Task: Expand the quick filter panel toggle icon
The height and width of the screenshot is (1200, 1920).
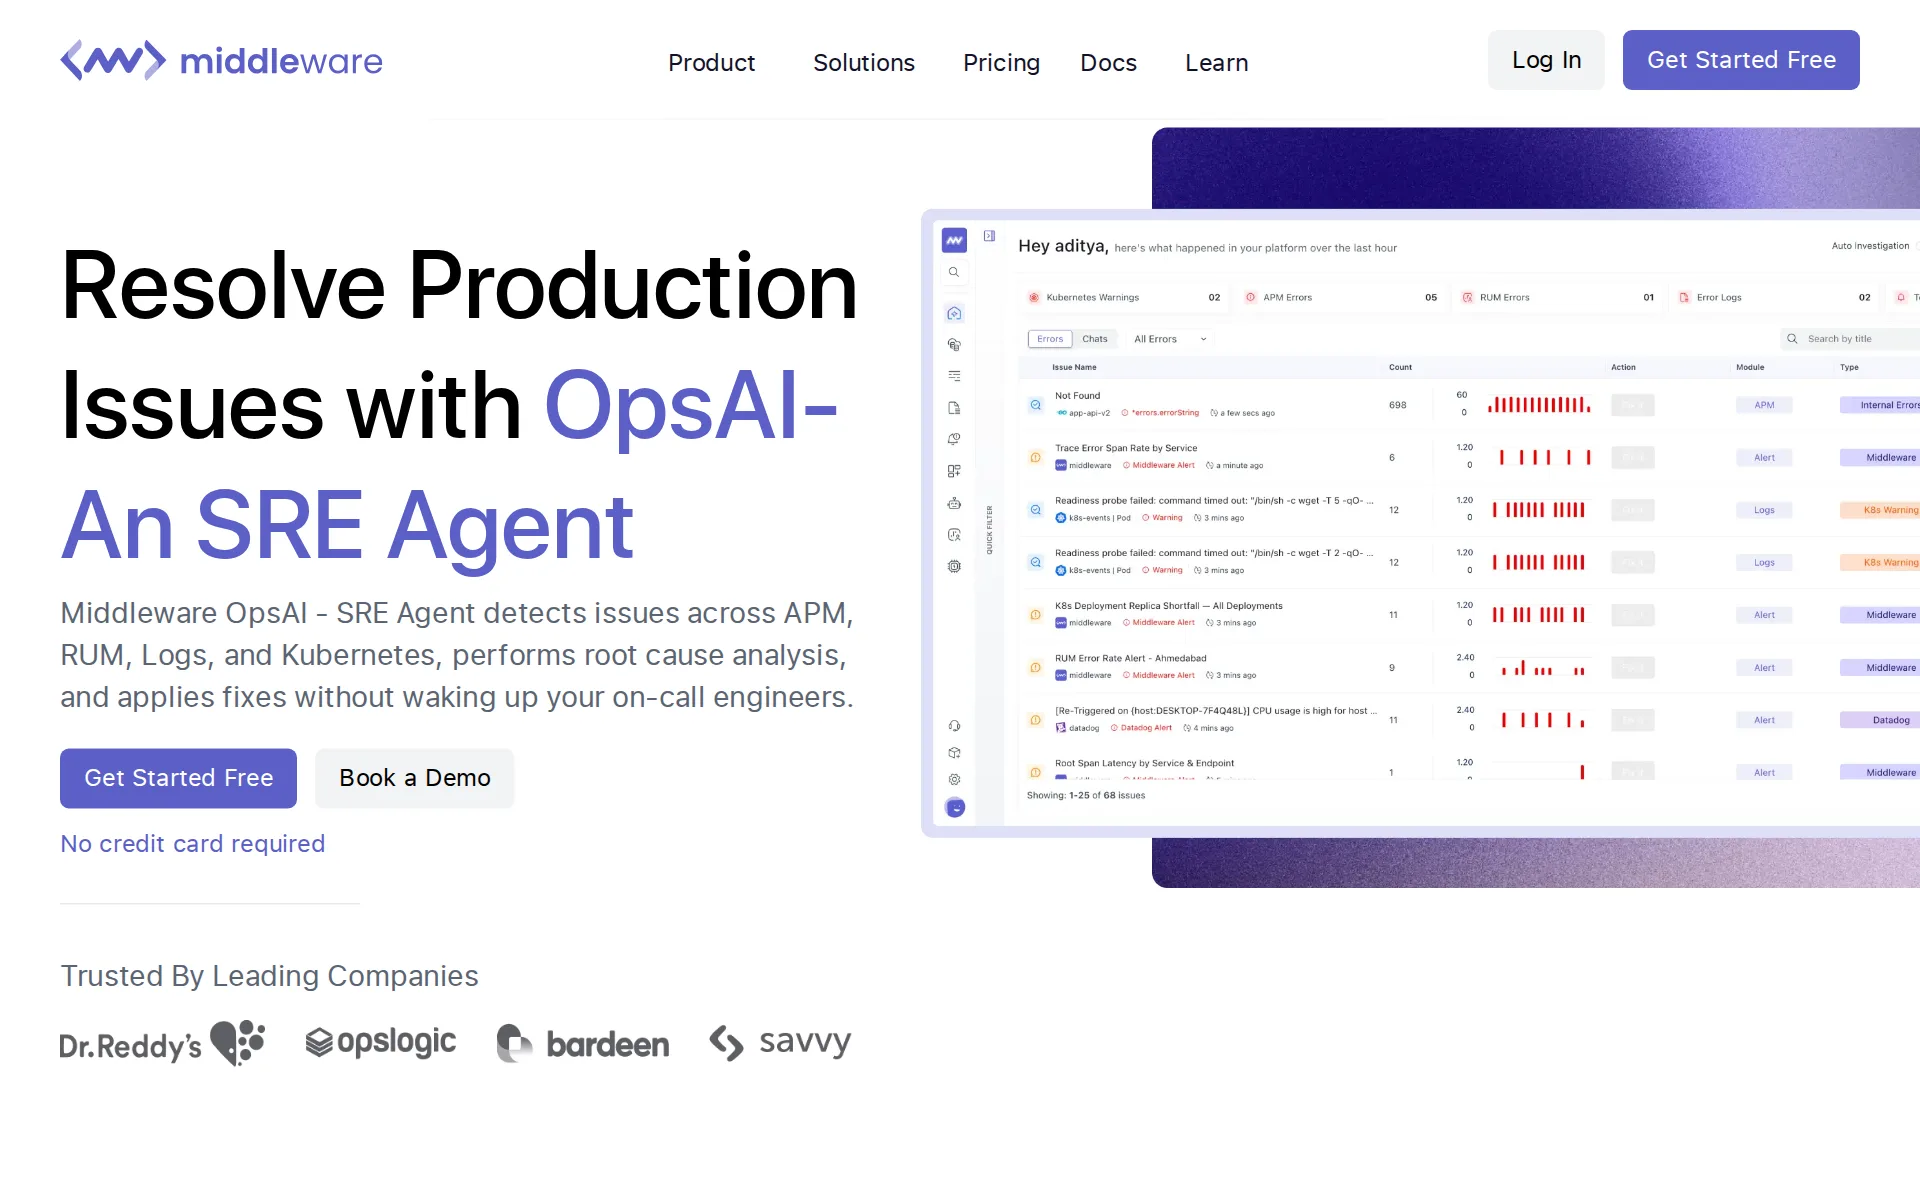Action: (989, 236)
